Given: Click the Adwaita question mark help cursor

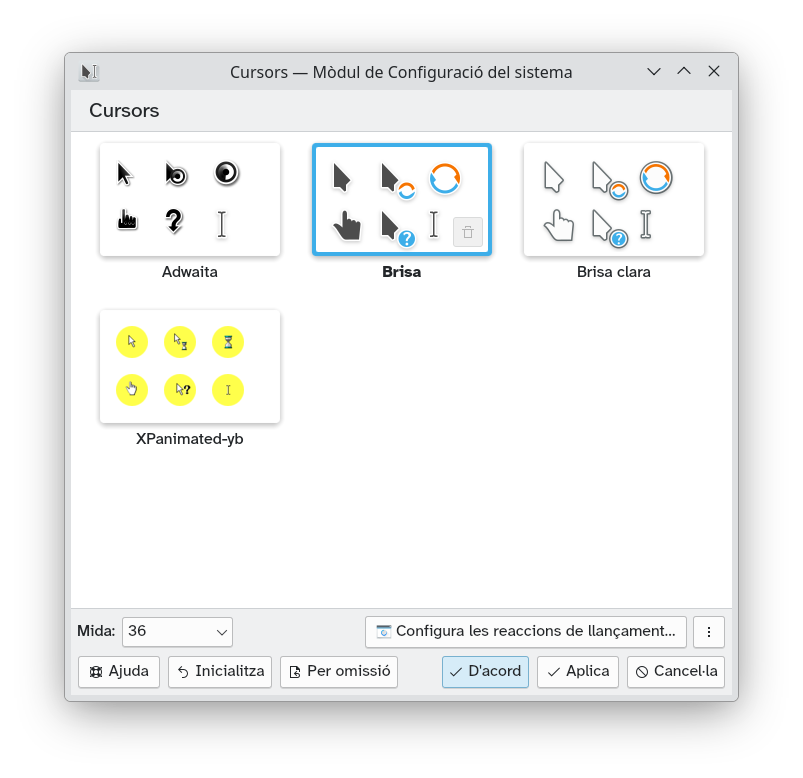Looking at the screenshot, I should coord(174,221).
